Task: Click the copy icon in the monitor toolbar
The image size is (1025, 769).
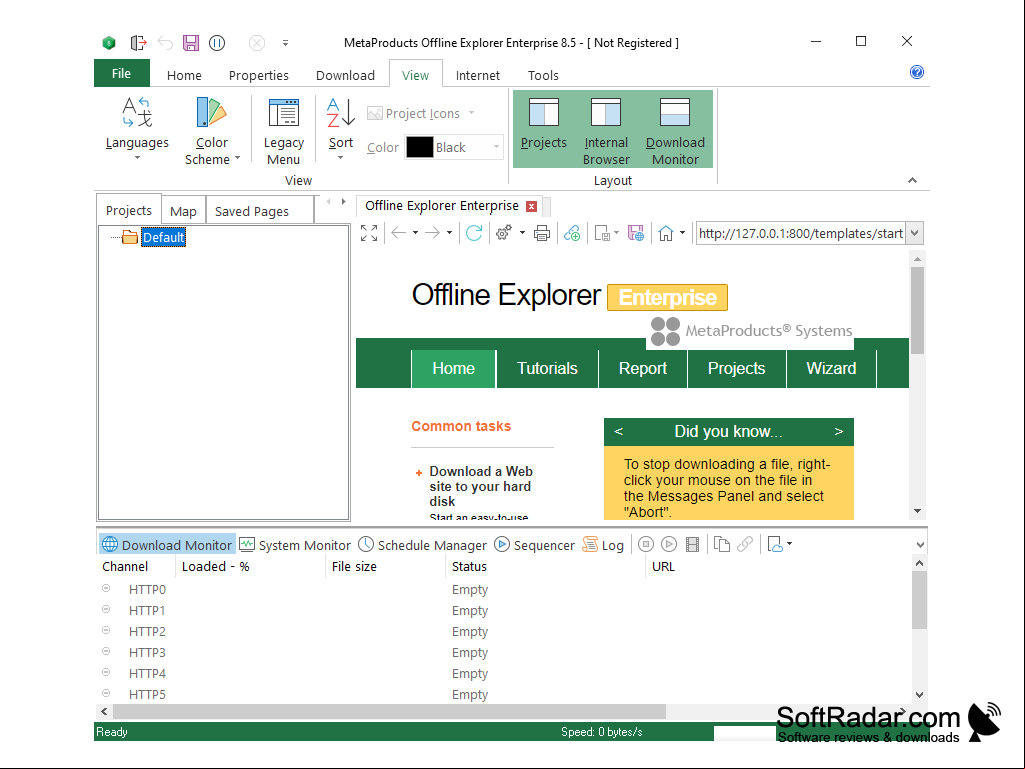Action: click(x=722, y=544)
